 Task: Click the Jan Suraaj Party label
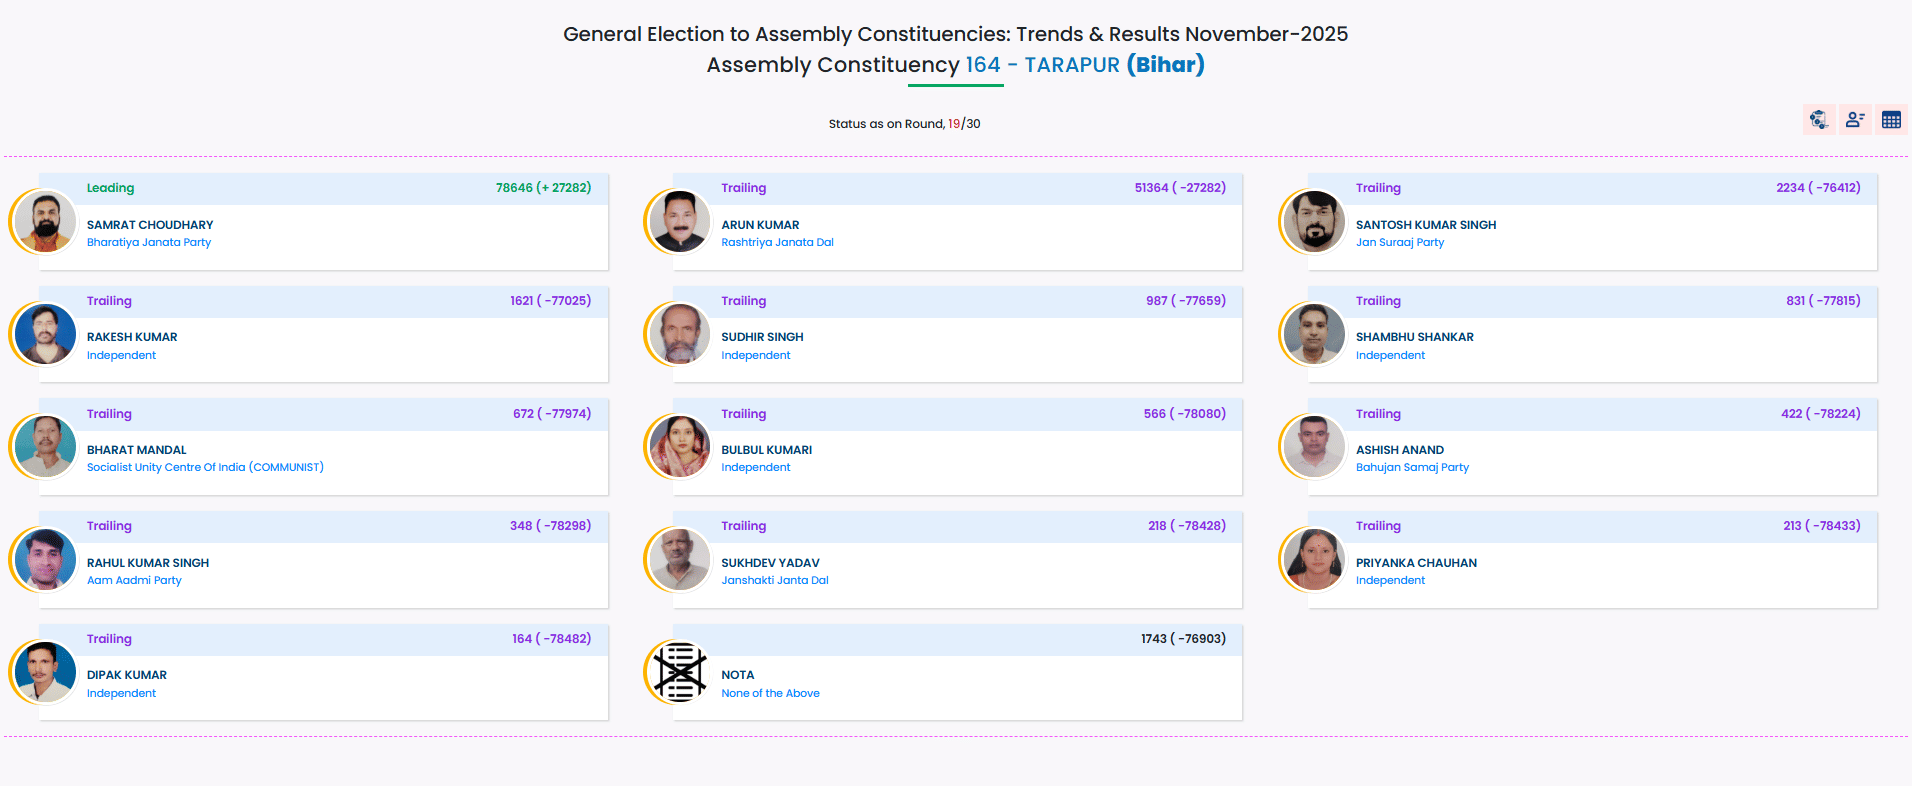1400,242
